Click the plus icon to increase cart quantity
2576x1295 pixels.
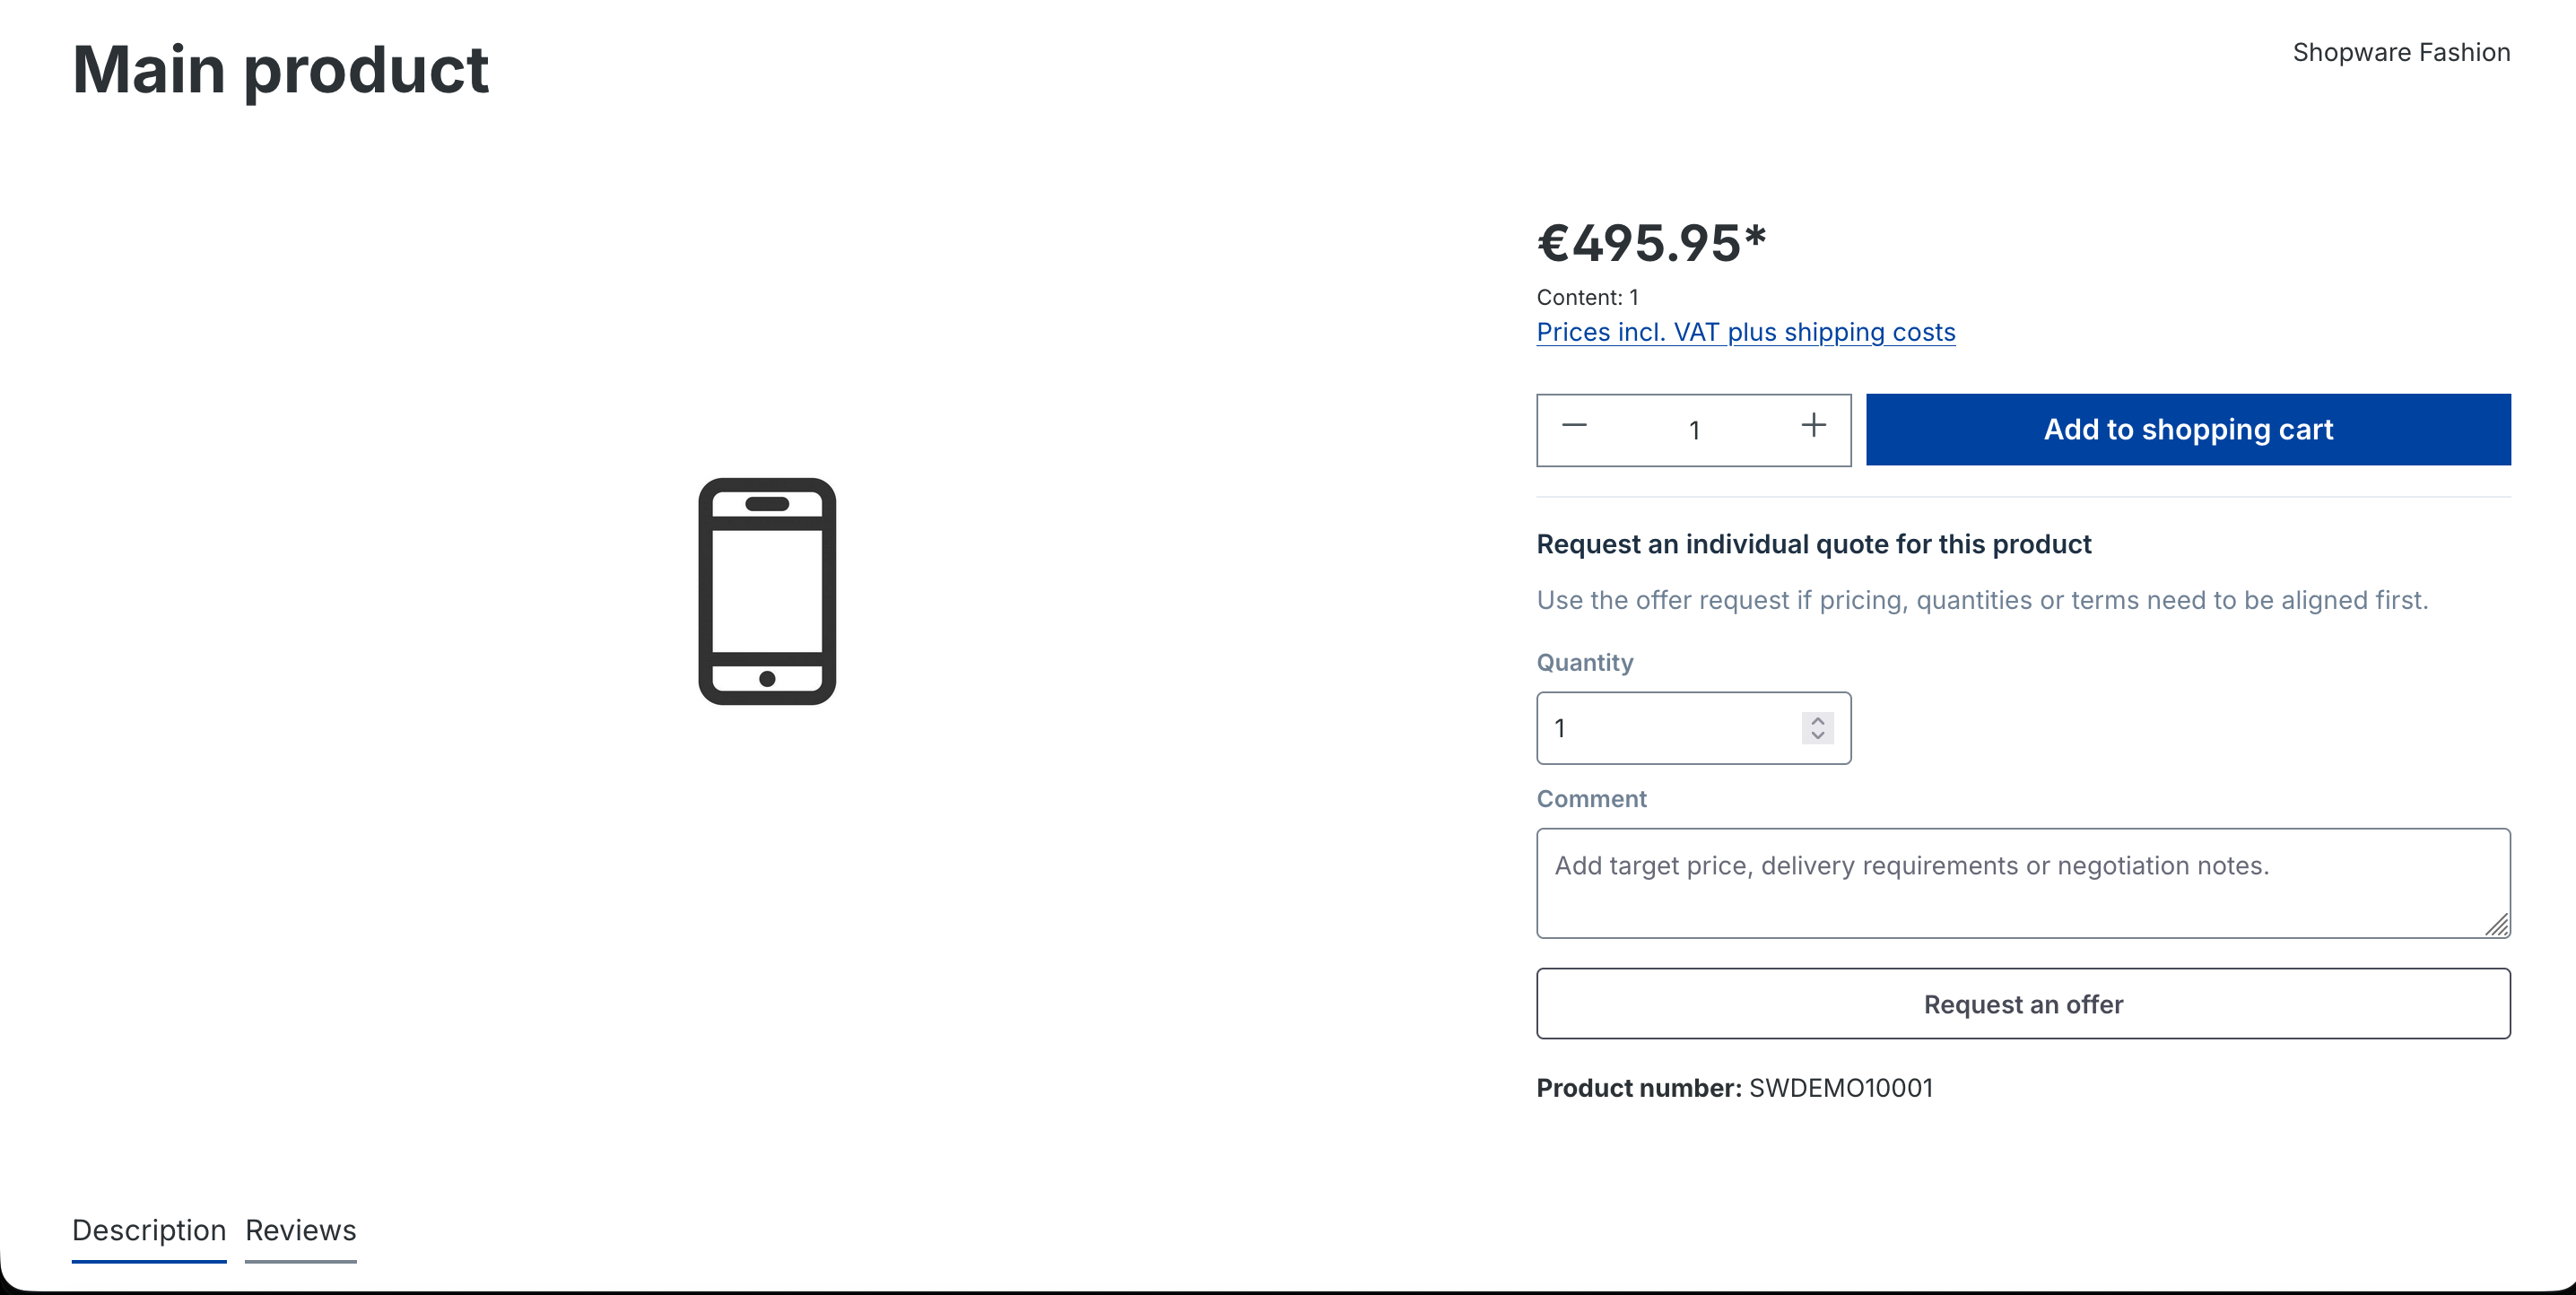1813,427
